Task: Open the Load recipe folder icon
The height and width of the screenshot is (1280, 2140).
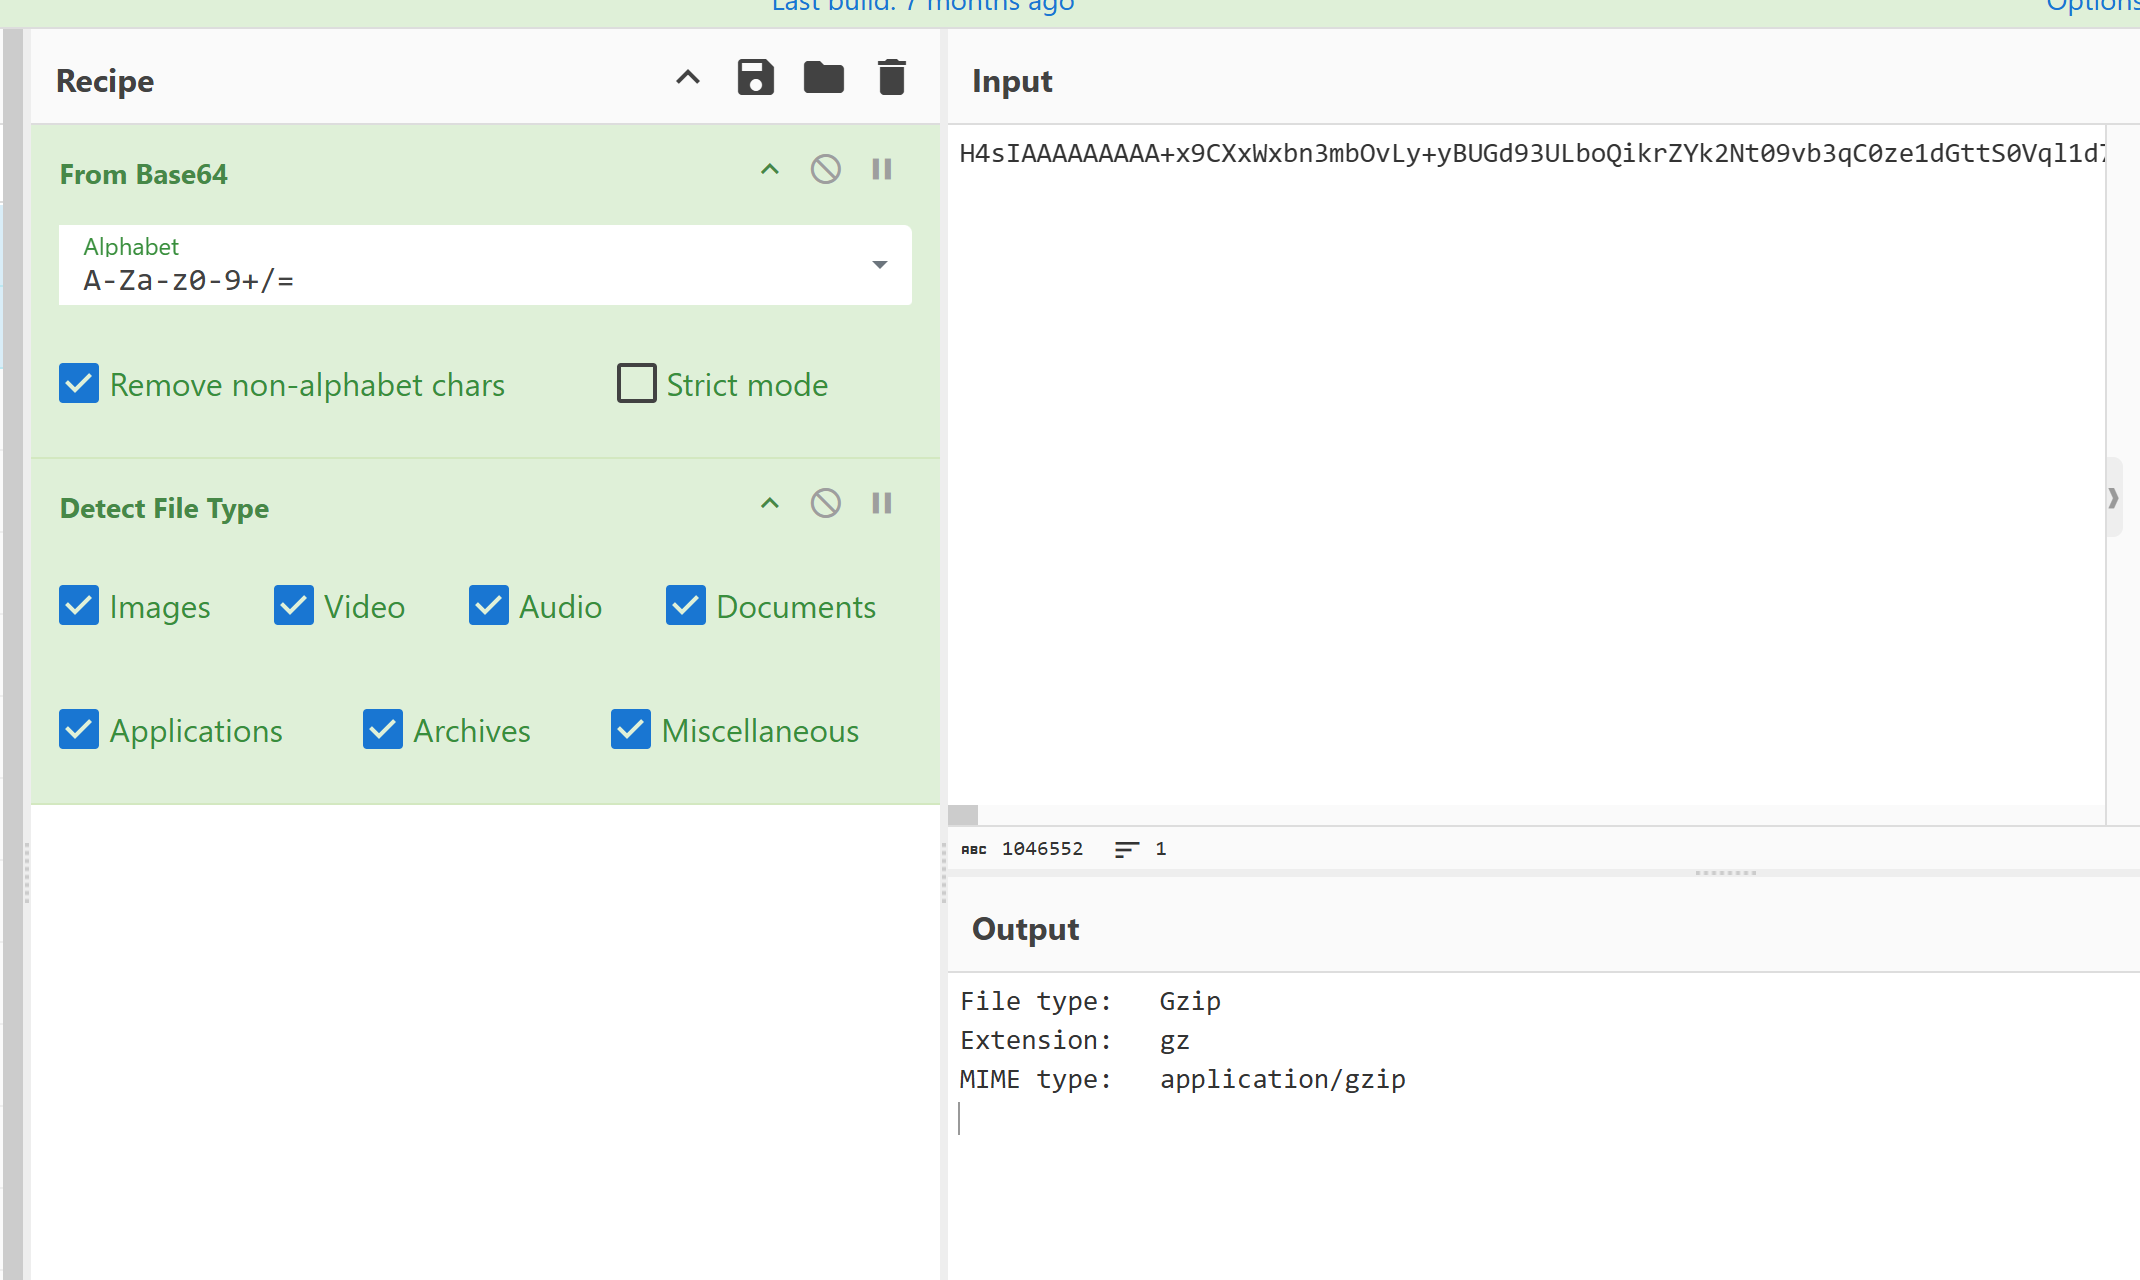Action: pyautogui.click(x=823, y=78)
